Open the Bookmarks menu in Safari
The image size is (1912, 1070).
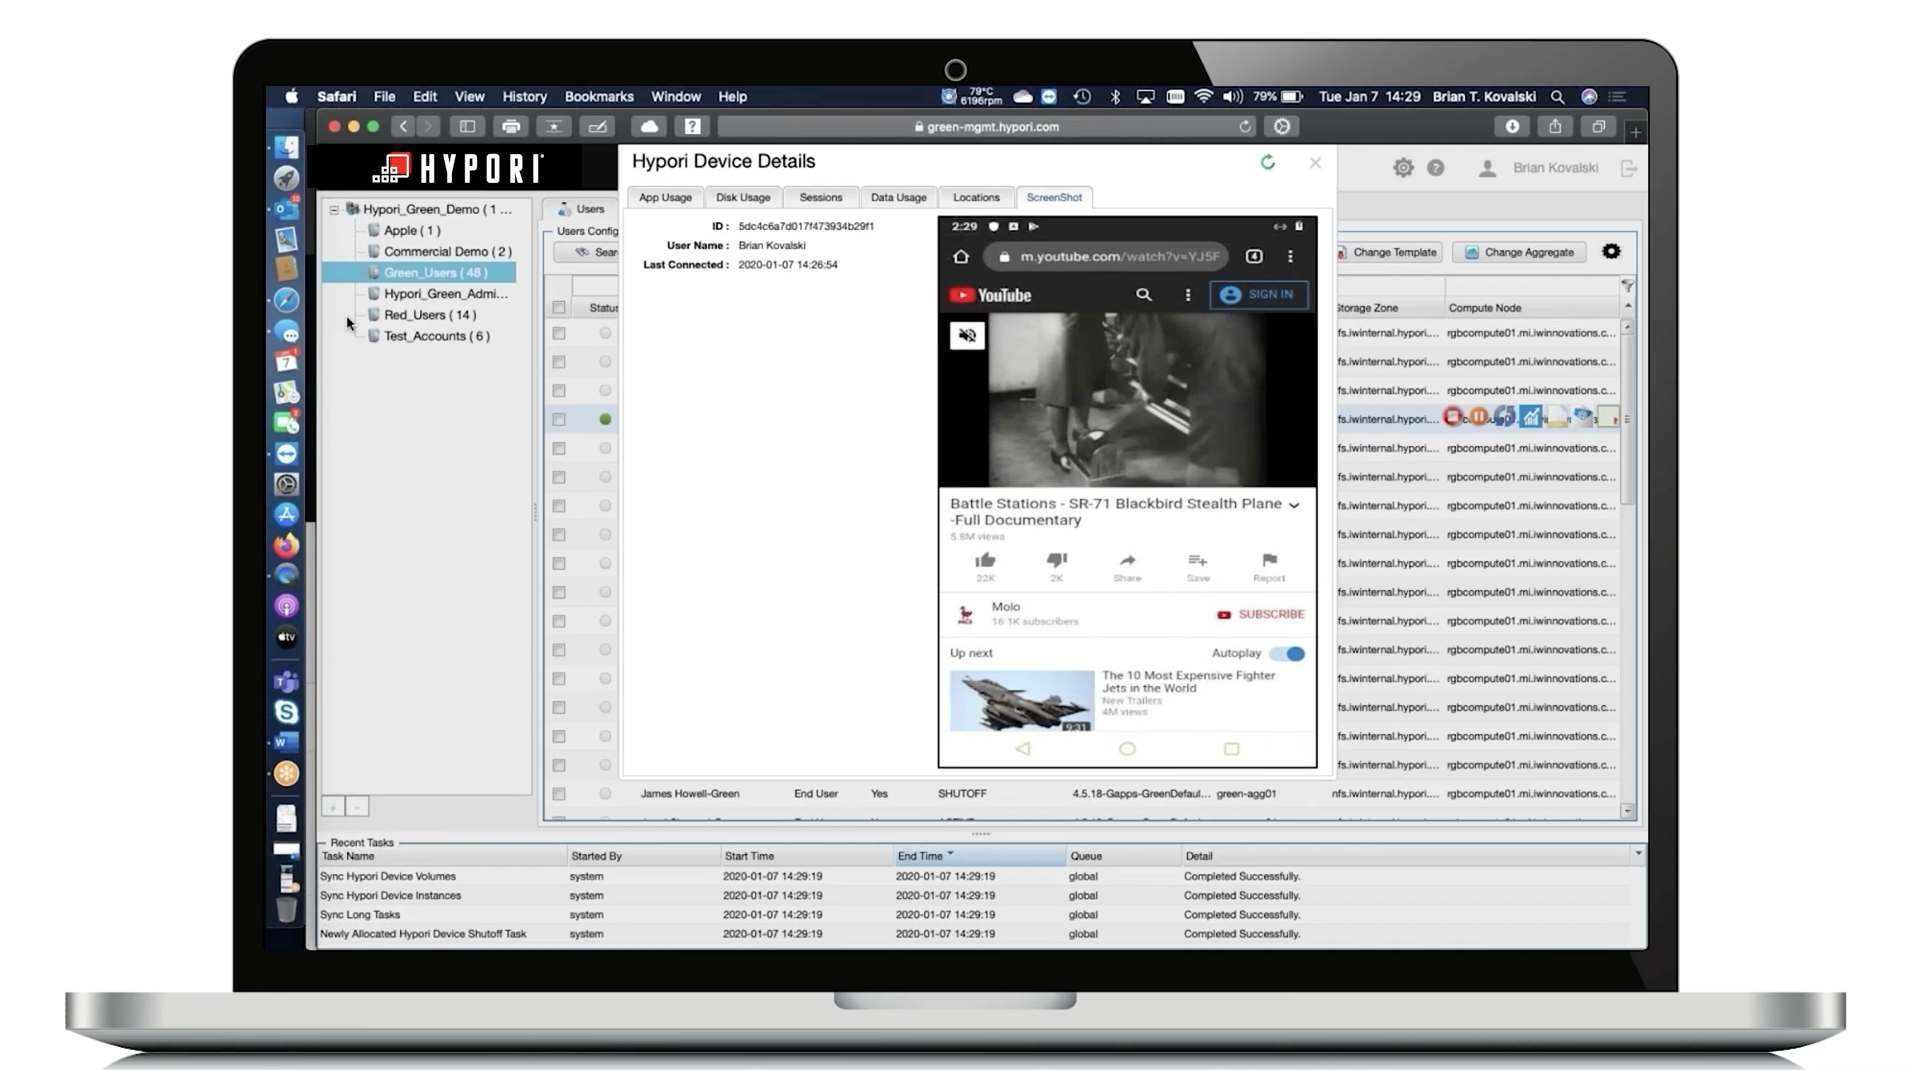click(x=599, y=97)
